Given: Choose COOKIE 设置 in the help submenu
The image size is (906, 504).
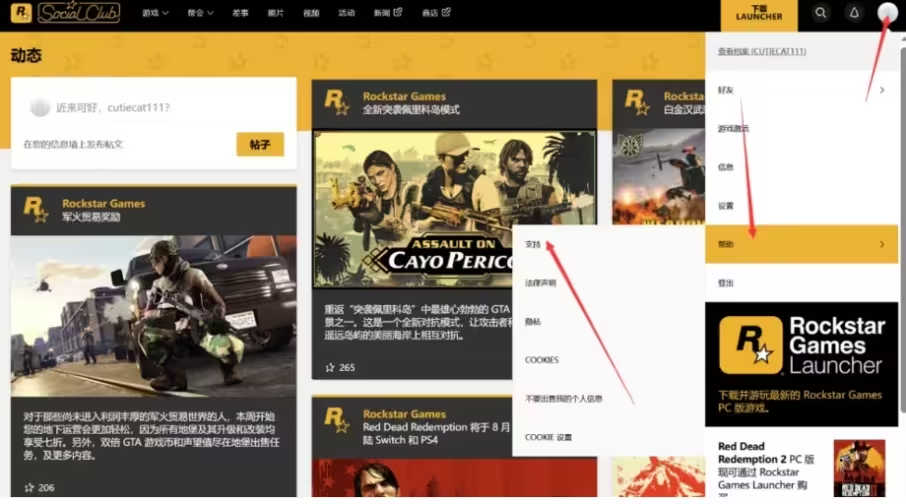Looking at the screenshot, I should coord(548,438).
